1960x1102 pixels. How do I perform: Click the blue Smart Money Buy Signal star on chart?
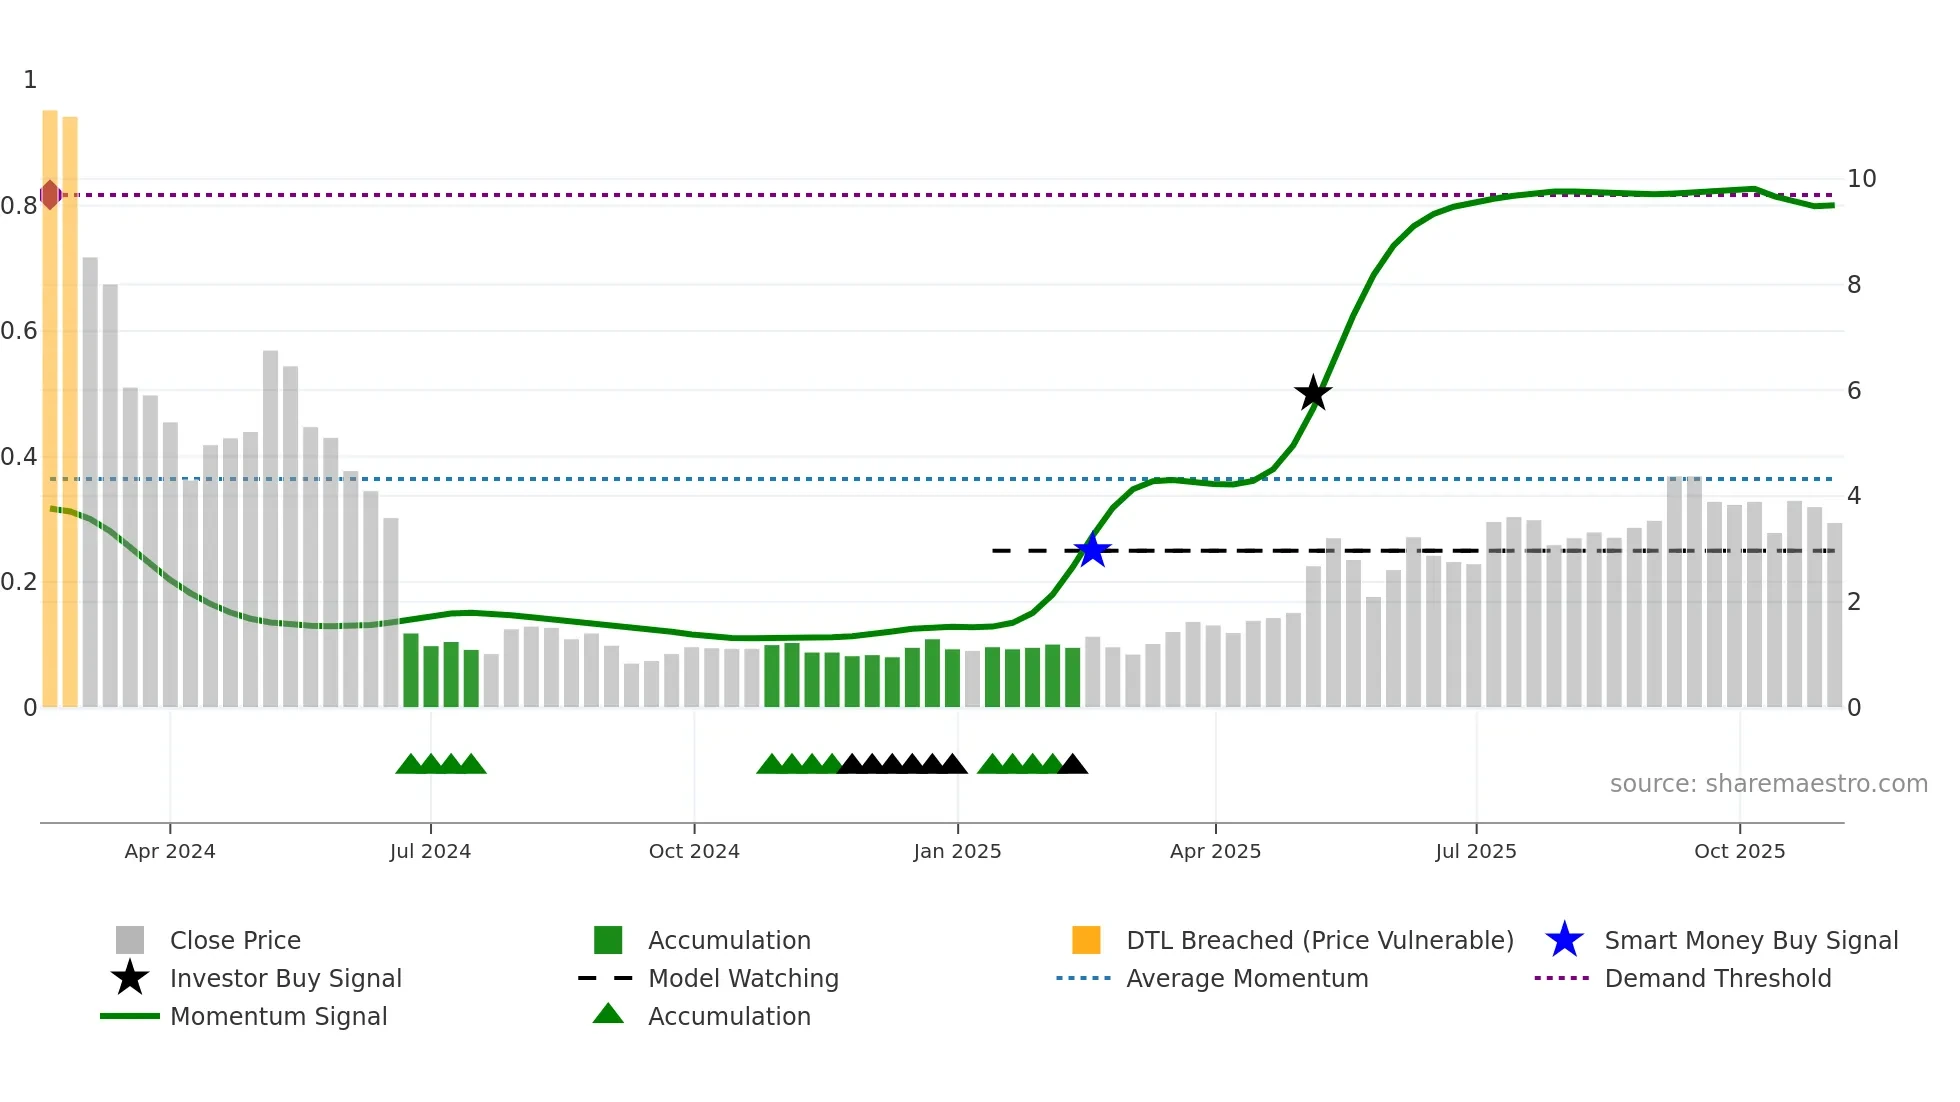point(1092,550)
